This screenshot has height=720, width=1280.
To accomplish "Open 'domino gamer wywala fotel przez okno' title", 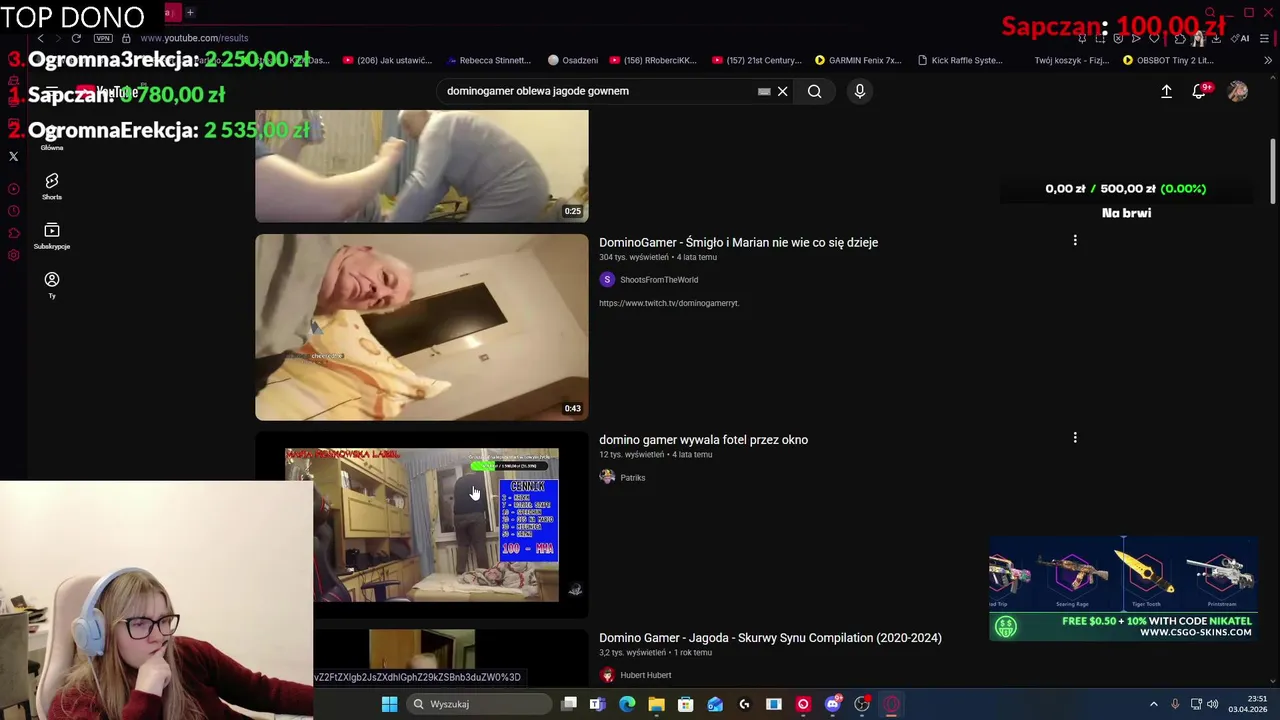I will [703, 439].
